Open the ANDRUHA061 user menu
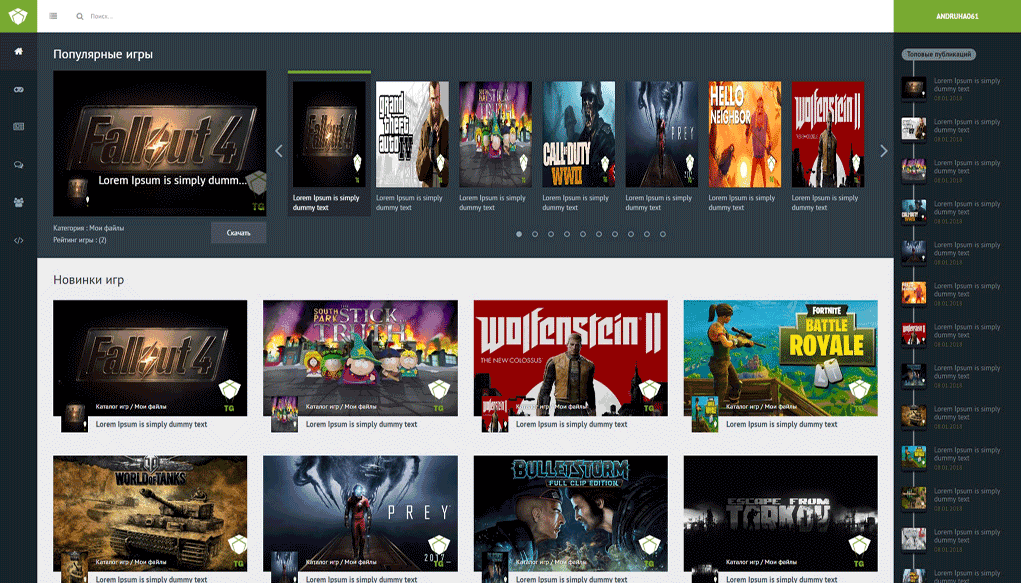Image resolution: width=1021 pixels, height=583 pixels. (957, 16)
